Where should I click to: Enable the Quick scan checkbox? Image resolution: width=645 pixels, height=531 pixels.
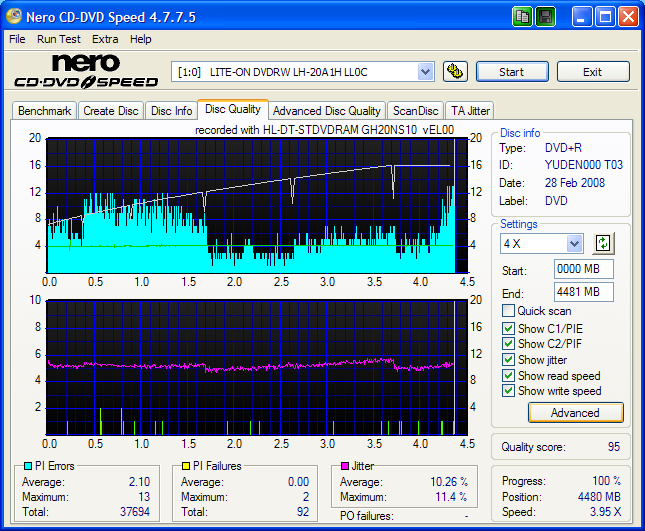click(x=509, y=311)
